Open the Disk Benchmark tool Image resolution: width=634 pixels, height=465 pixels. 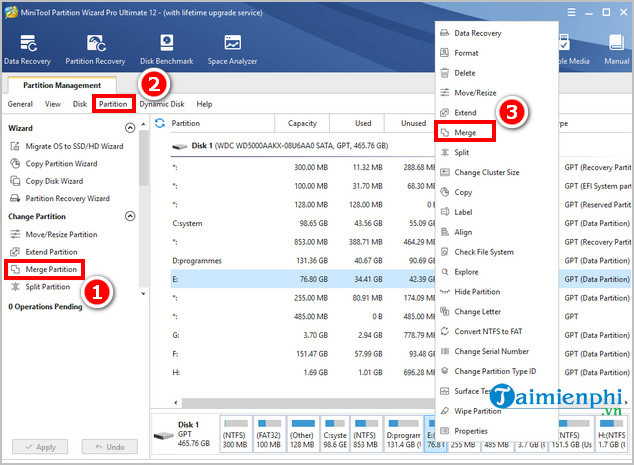tap(167, 49)
